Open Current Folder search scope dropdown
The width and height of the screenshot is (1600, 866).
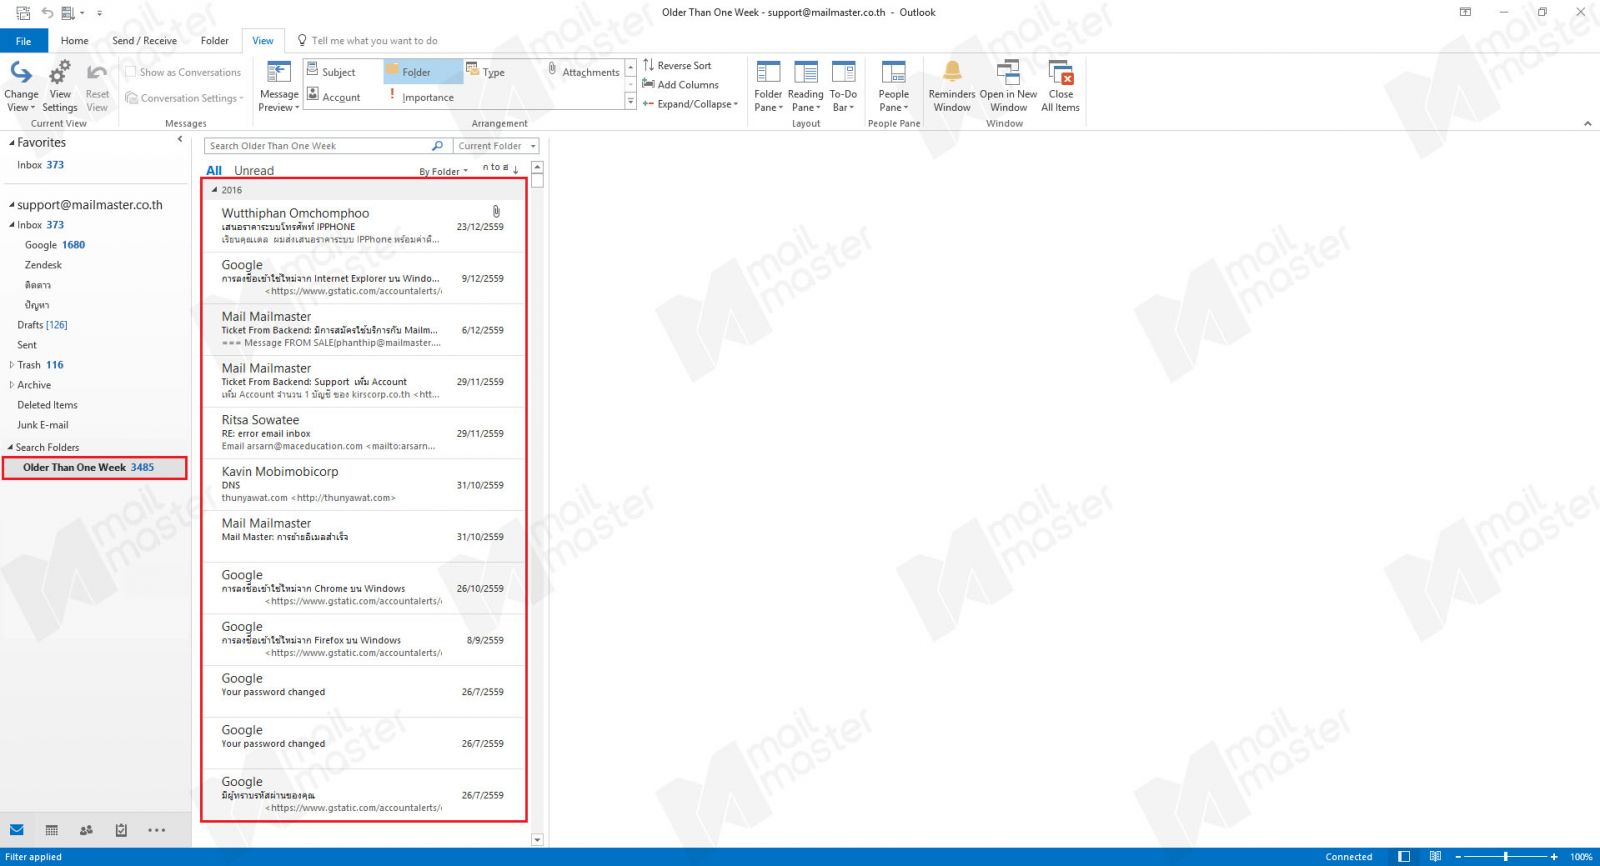point(497,146)
